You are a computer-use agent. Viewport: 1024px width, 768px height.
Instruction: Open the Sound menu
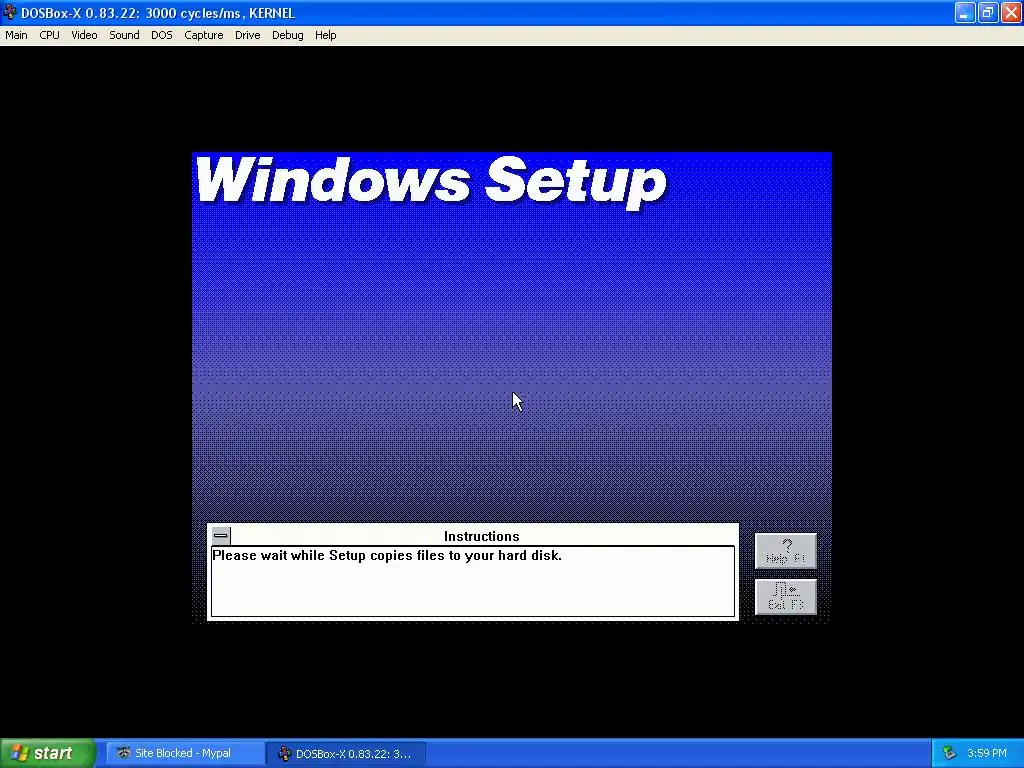coord(124,35)
